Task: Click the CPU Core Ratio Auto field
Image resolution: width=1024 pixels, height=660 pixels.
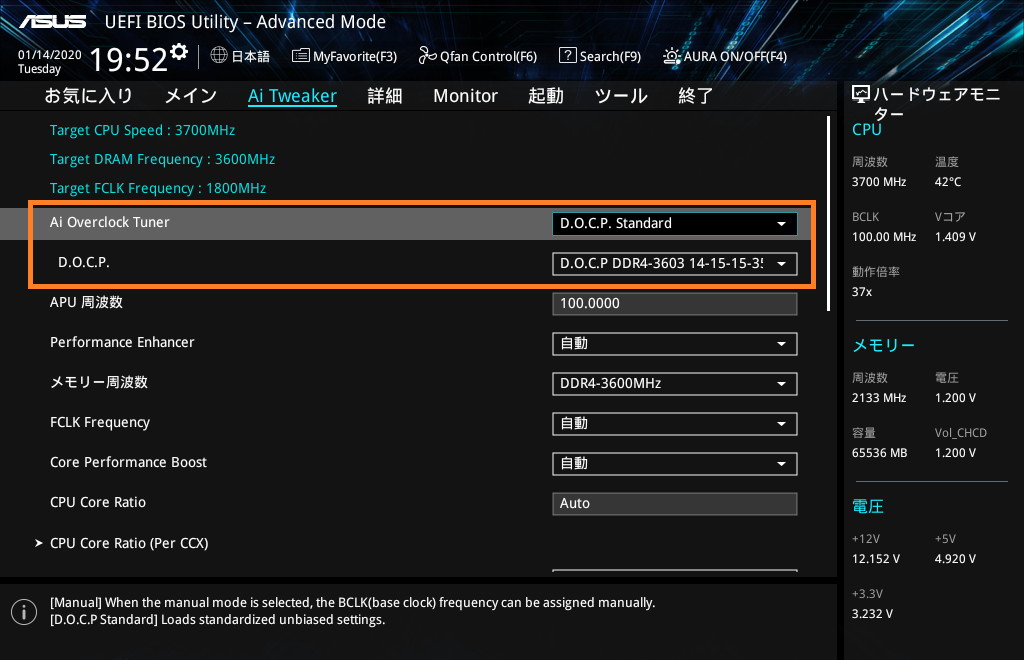Action: (675, 503)
